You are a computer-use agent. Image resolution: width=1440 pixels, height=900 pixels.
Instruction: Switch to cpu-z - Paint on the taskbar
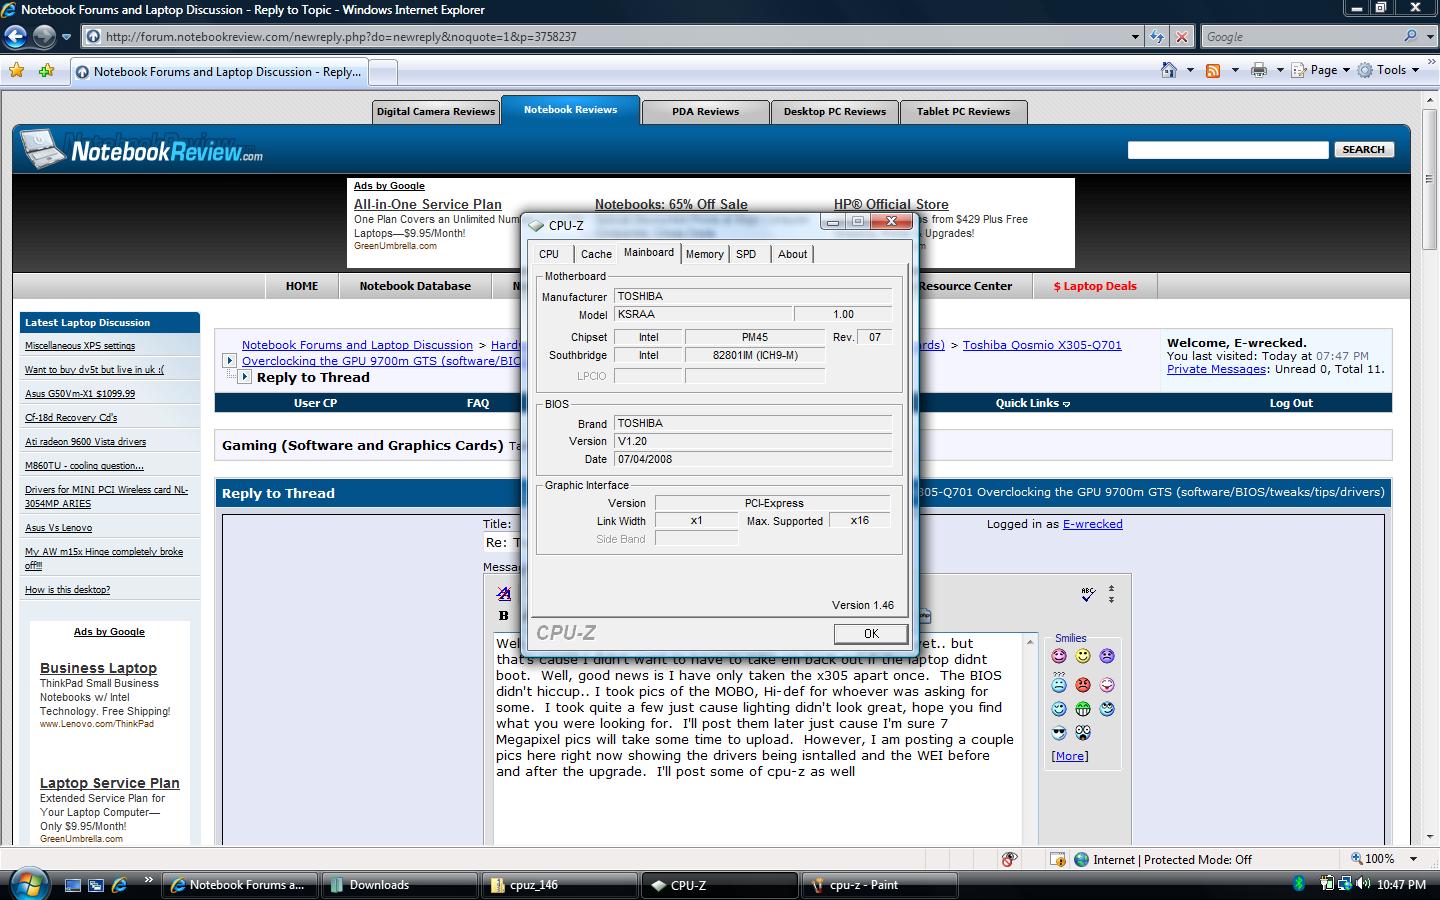tap(881, 885)
